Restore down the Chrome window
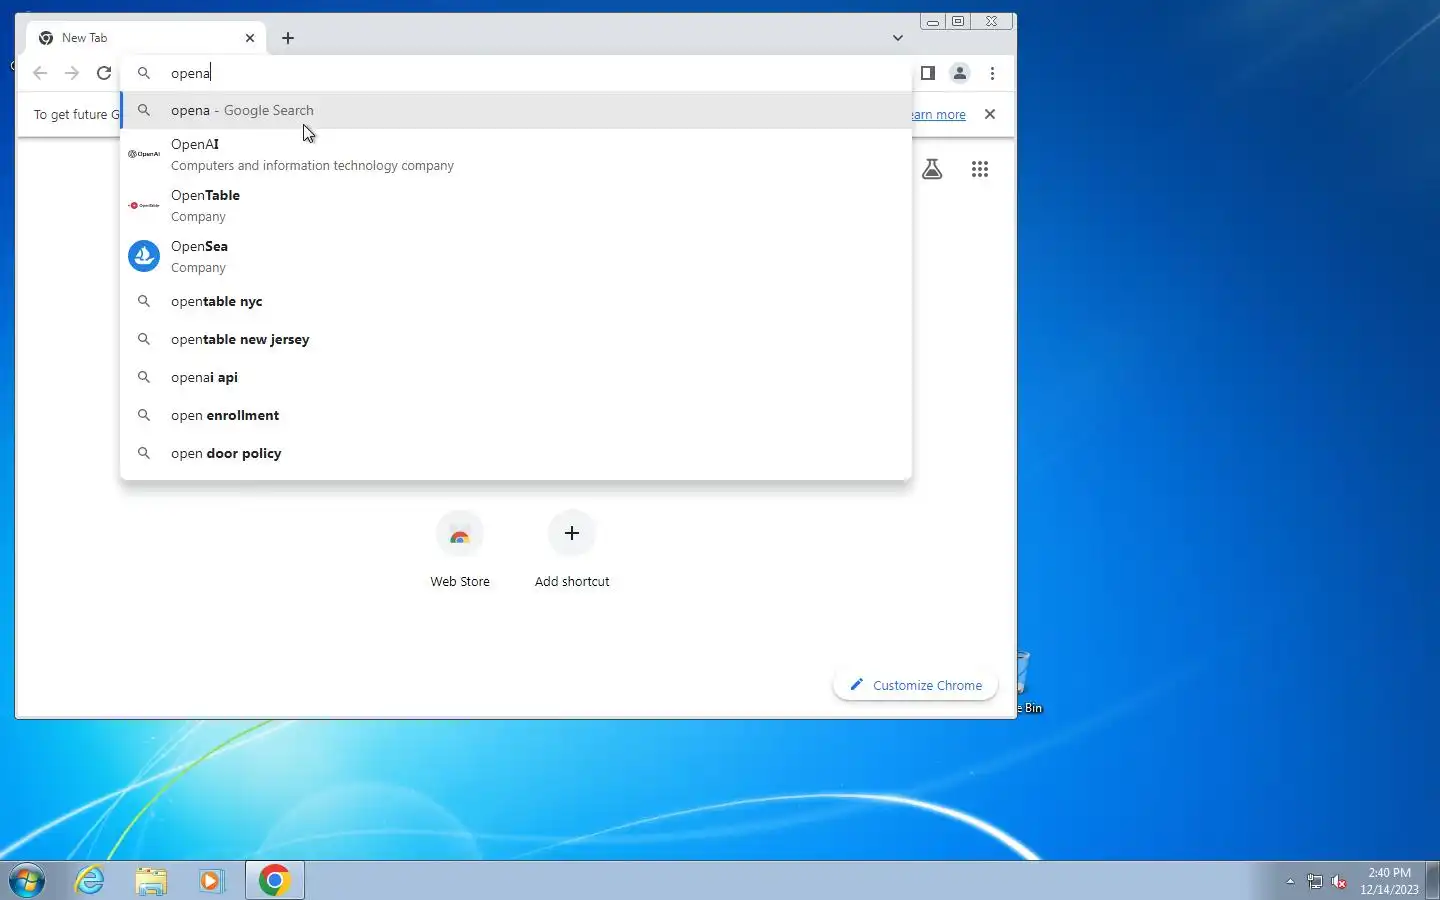Viewport: 1440px width, 900px height. click(958, 21)
